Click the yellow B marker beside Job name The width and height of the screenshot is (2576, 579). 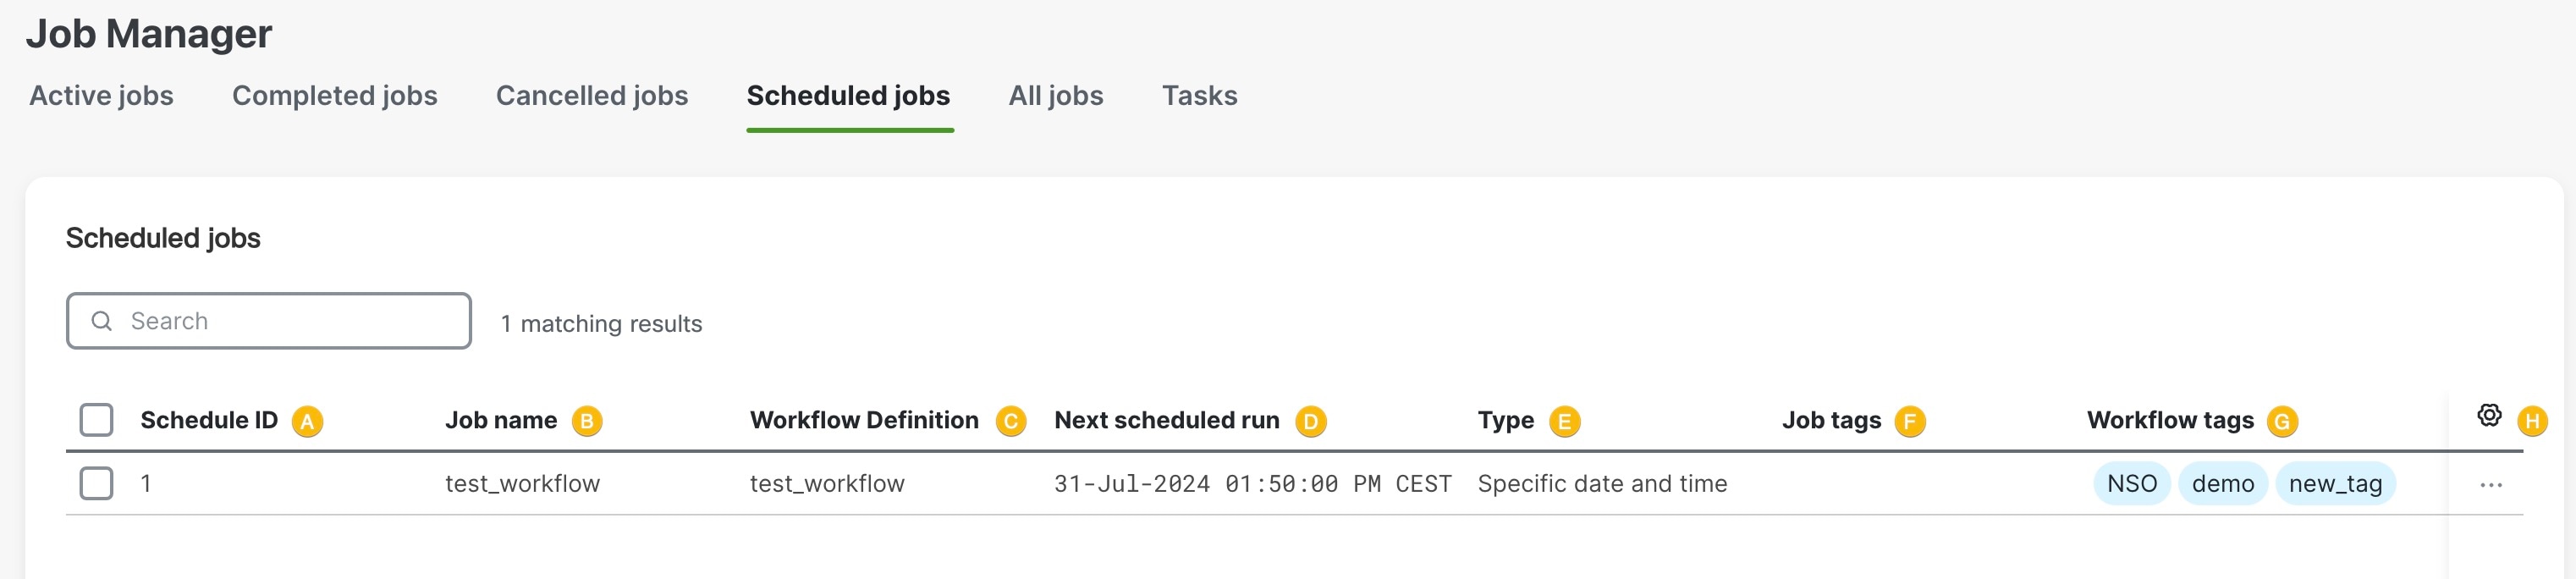587,422
